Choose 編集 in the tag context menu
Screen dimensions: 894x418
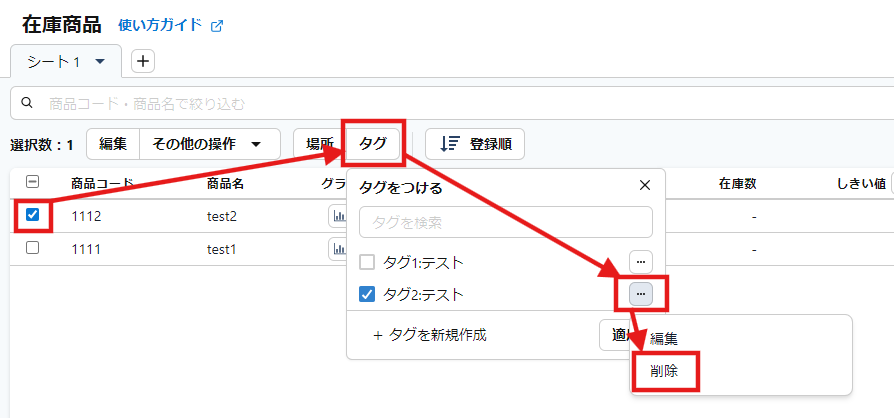tap(664, 339)
